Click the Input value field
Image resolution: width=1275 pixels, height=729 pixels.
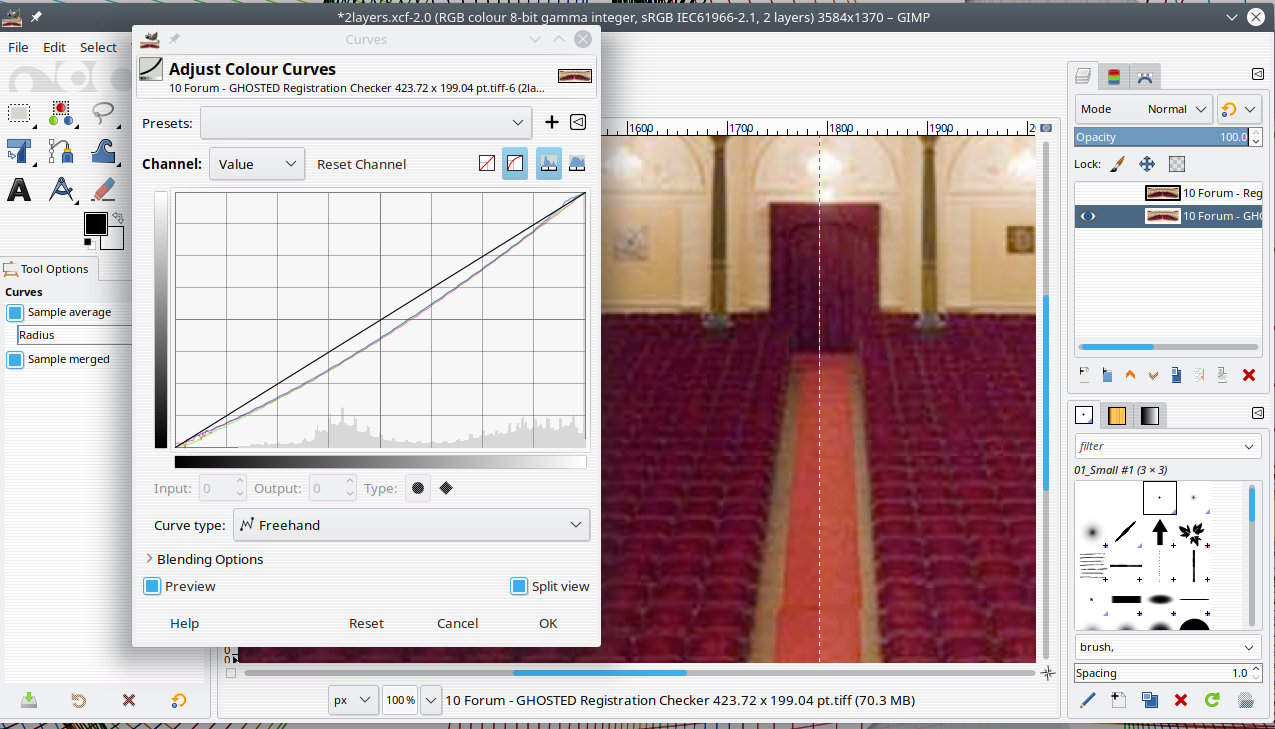coord(217,488)
